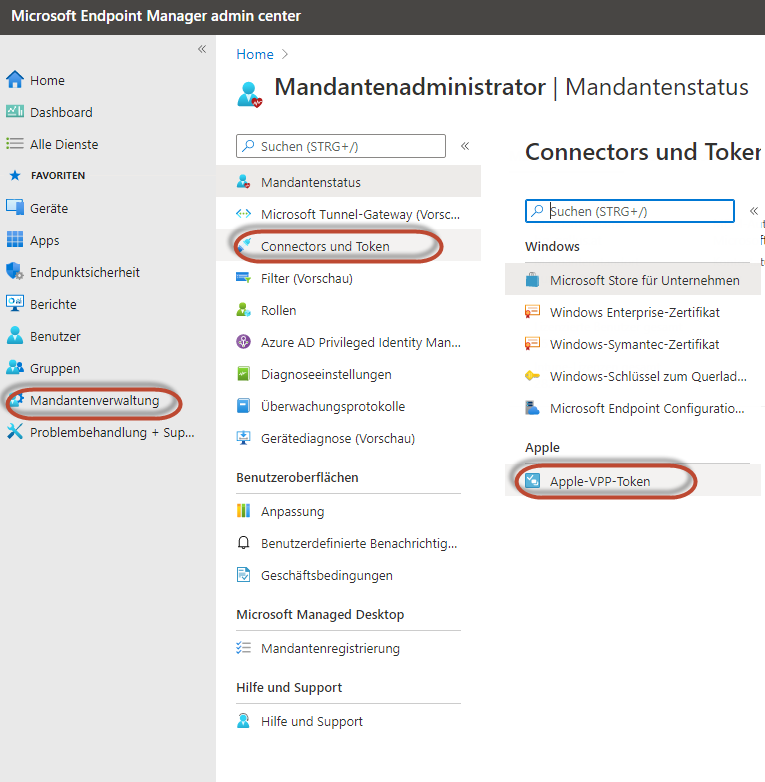Click the Home breadcrumb link
The image size is (765, 782).
[x=254, y=54]
